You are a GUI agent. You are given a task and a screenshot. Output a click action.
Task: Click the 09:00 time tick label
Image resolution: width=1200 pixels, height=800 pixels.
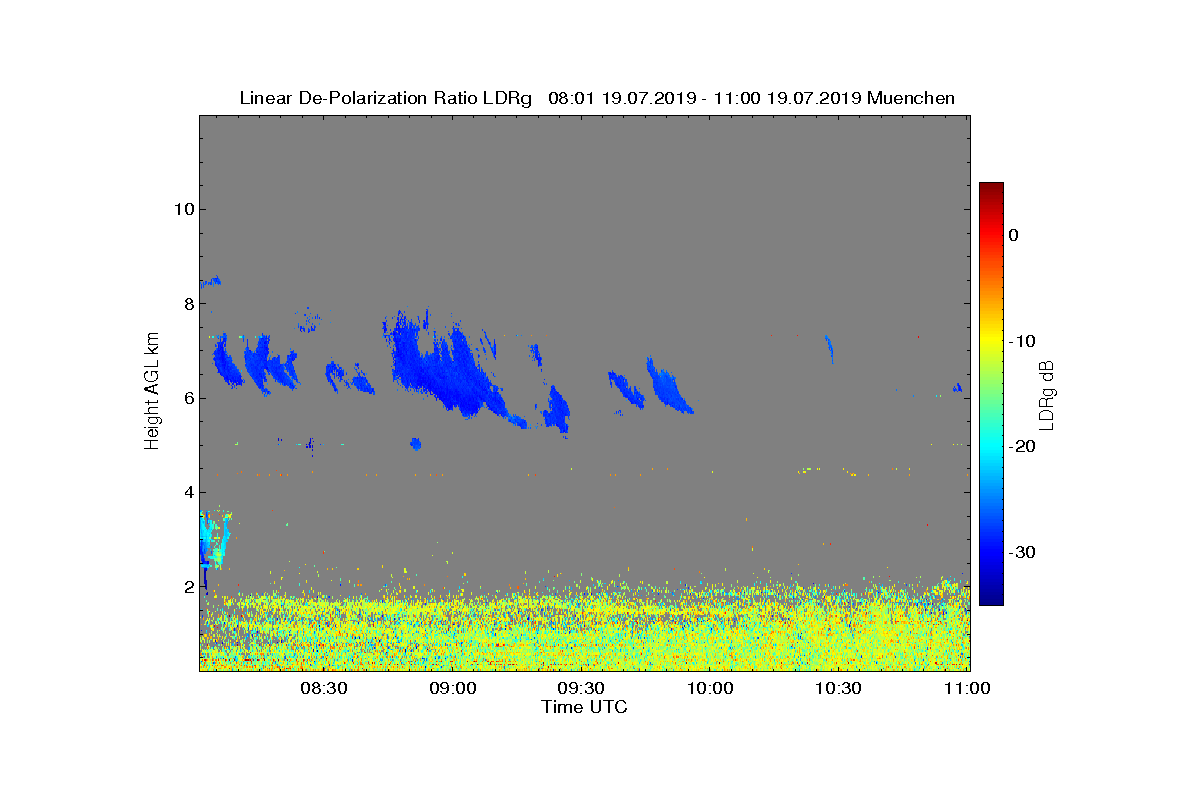pos(453,688)
